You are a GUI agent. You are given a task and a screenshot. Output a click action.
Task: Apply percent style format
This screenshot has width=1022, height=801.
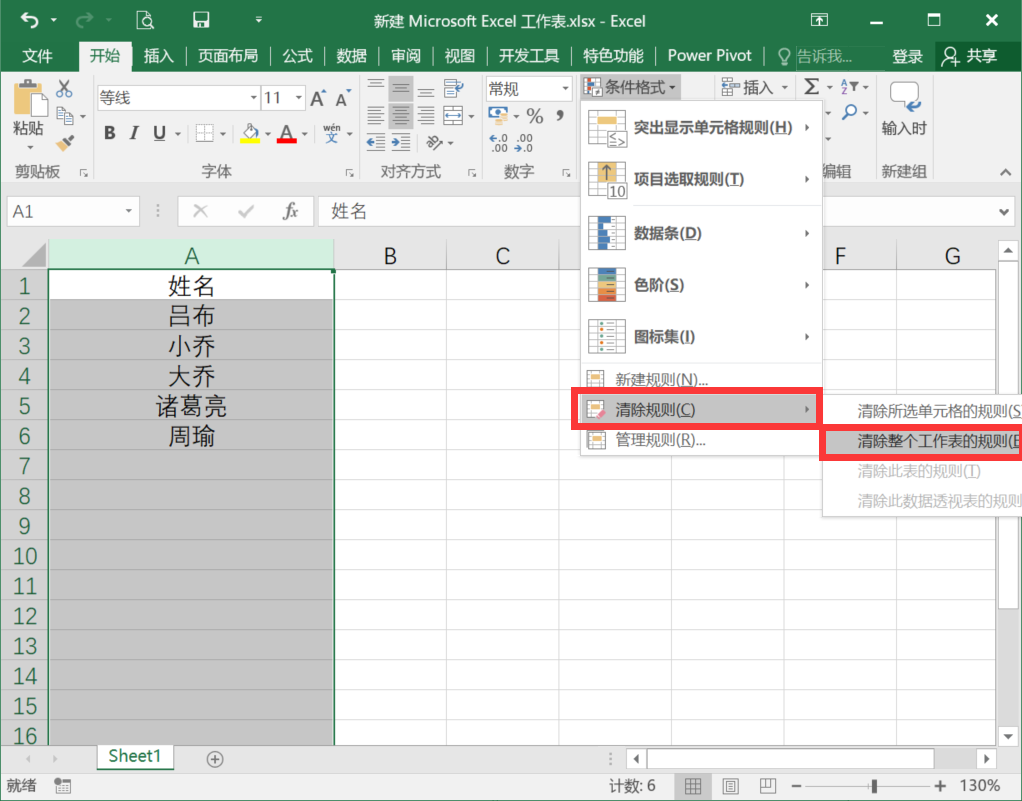(535, 116)
